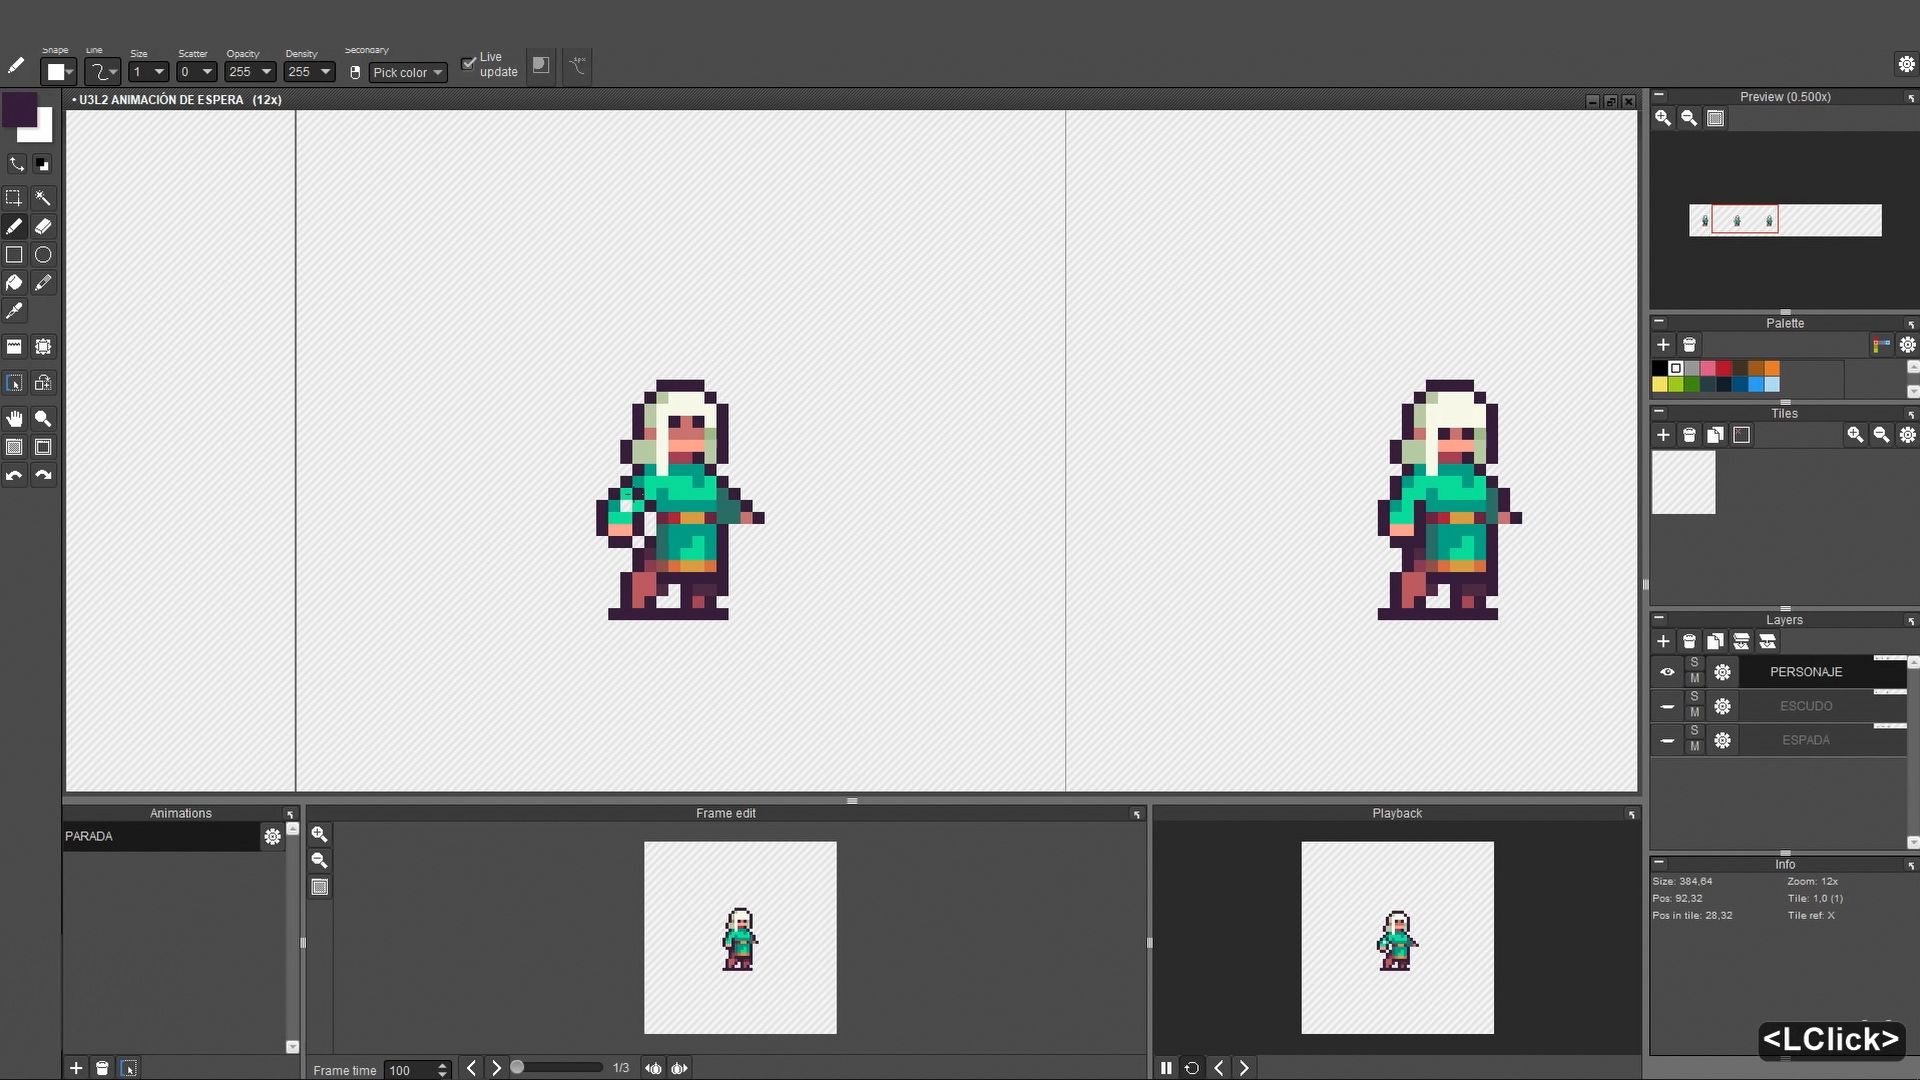Viewport: 1920px width, 1080px height.
Task: Toggle Live update checkbox
Action: 468,64
